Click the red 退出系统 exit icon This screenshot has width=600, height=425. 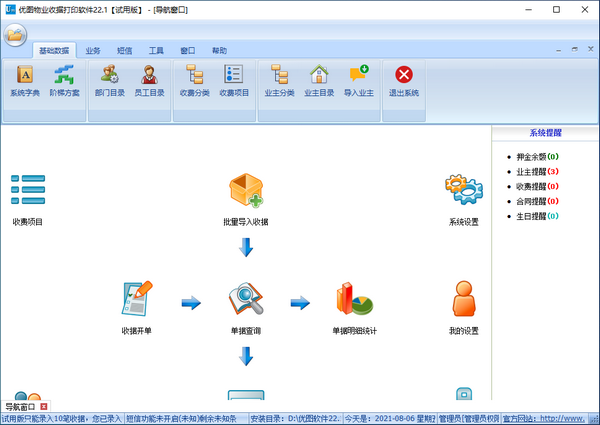pos(404,79)
